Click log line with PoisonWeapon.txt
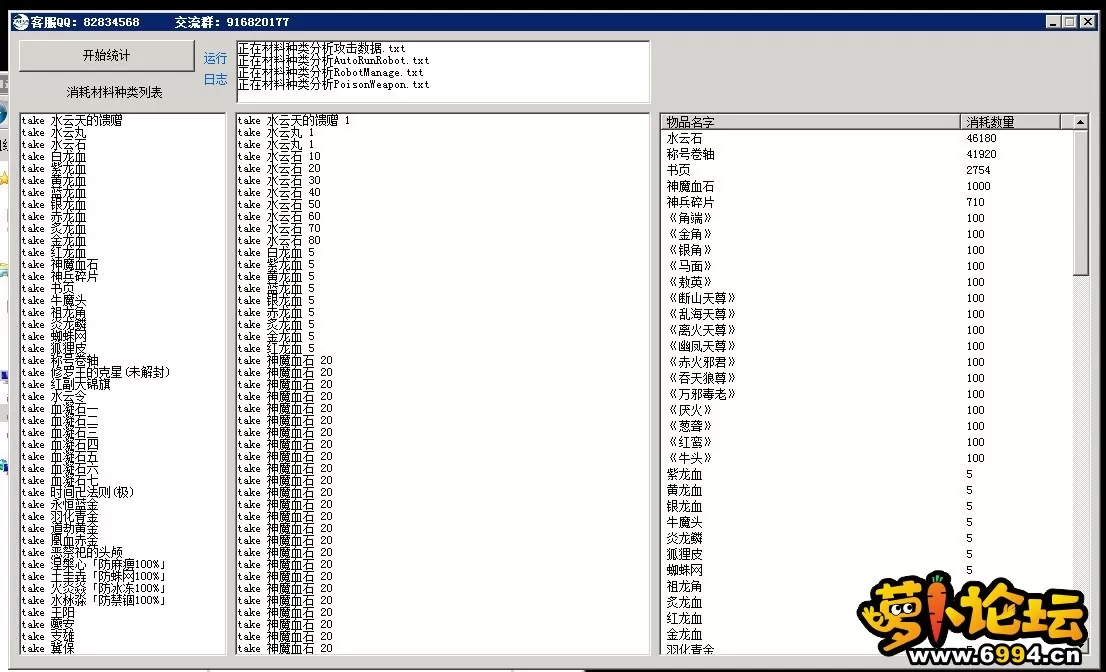The height and width of the screenshot is (672, 1106). click(x=333, y=85)
